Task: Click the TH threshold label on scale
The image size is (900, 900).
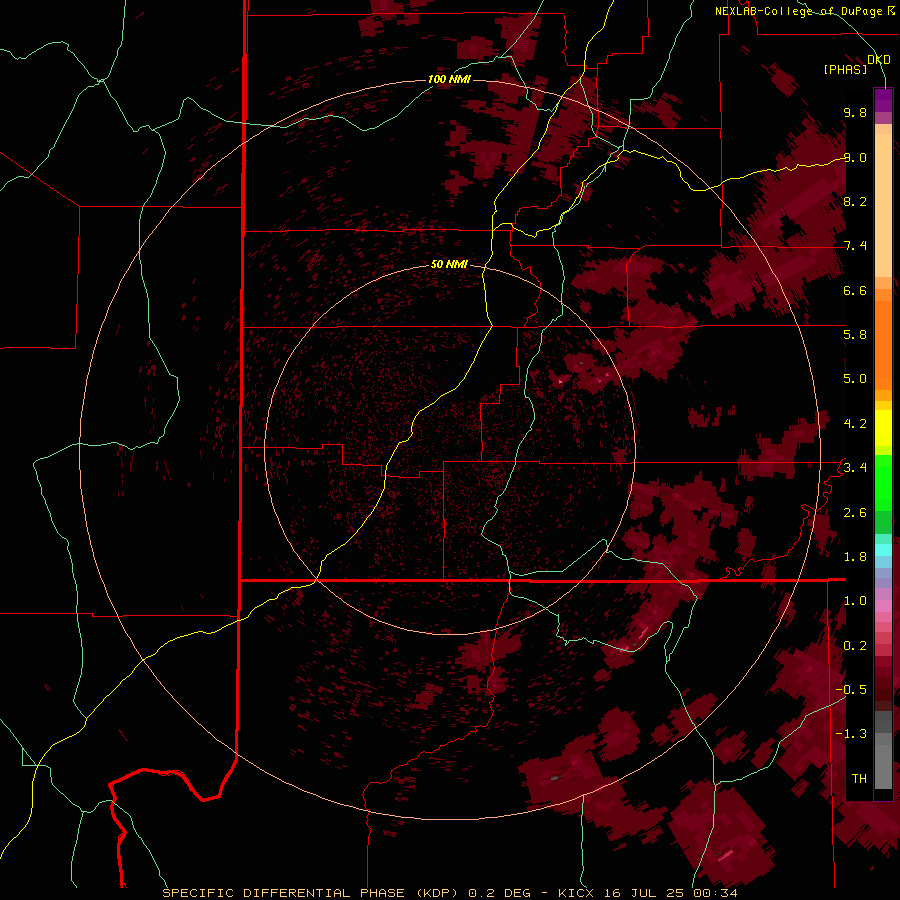Action: (859, 779)
